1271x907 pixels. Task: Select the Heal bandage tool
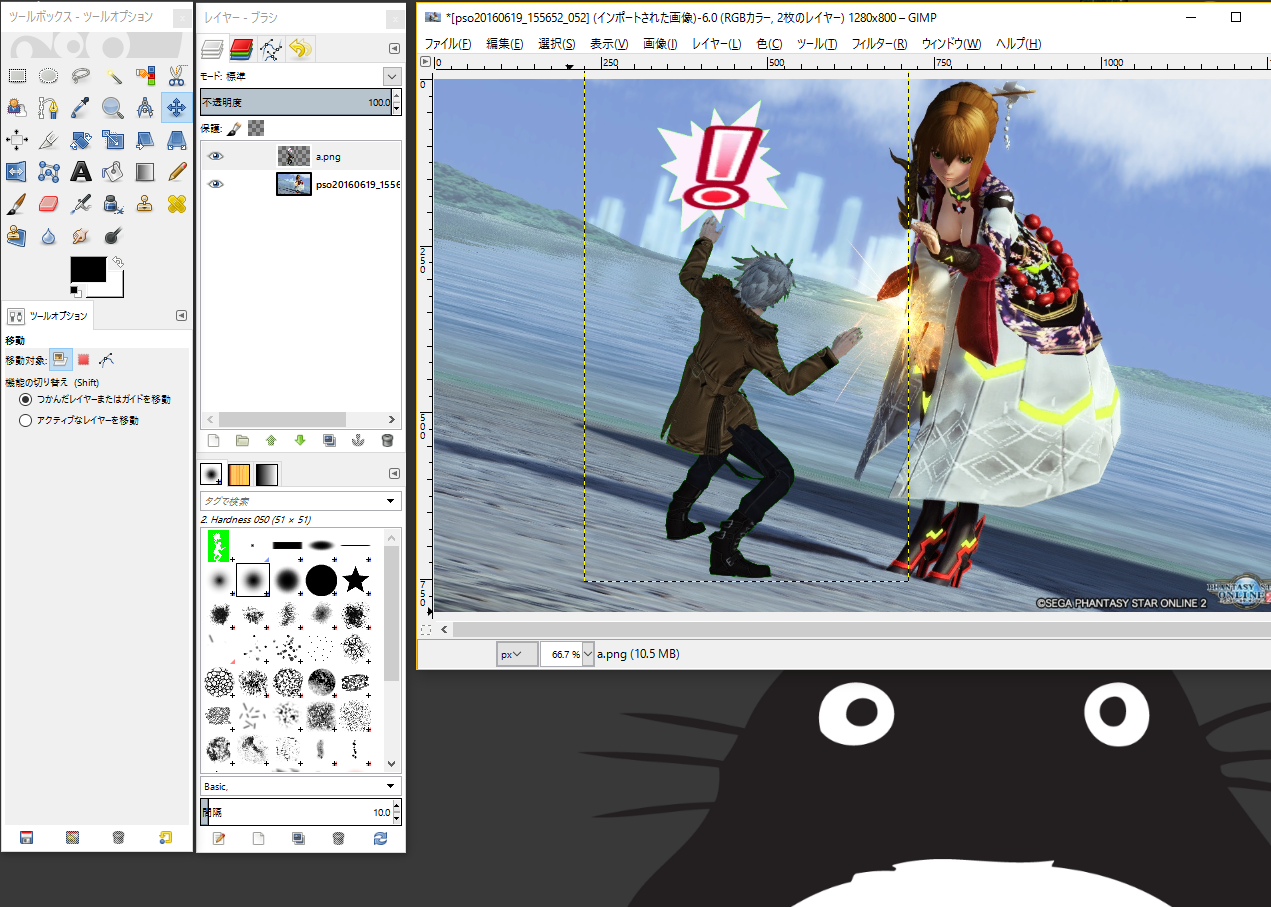tap(177, 204)
